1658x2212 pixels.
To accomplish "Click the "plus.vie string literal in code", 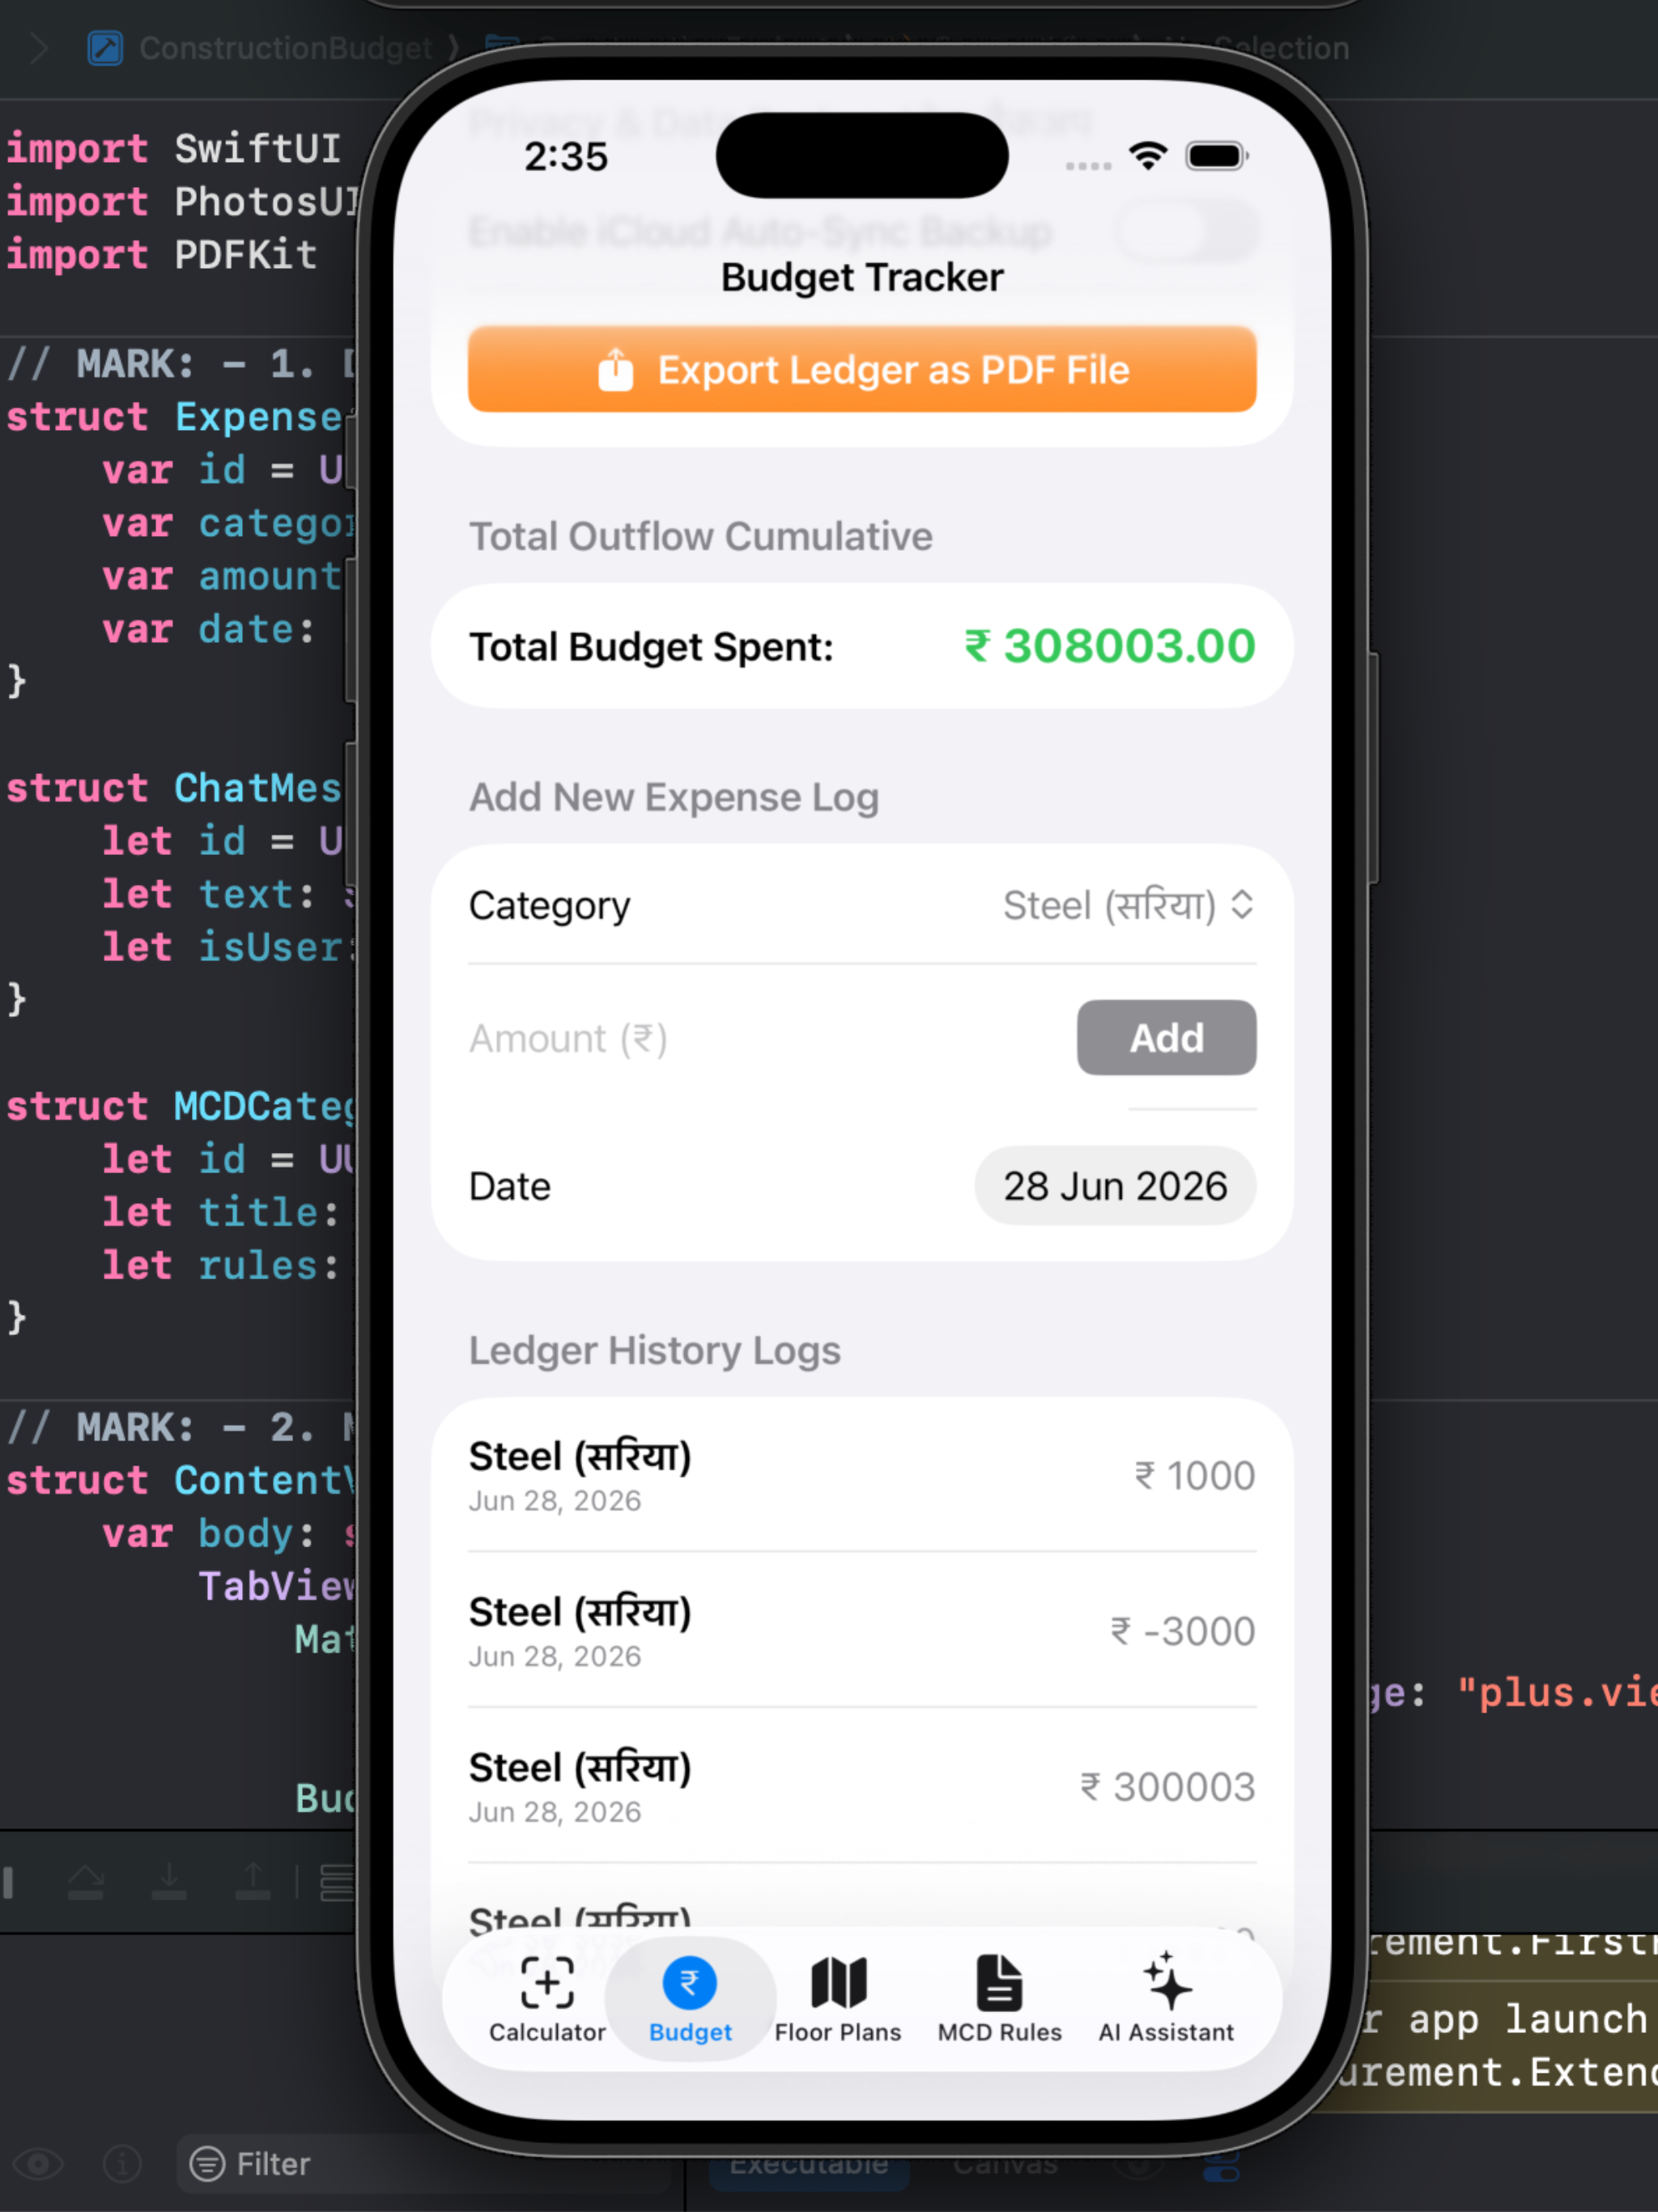I will [x=1557, y=1693].
